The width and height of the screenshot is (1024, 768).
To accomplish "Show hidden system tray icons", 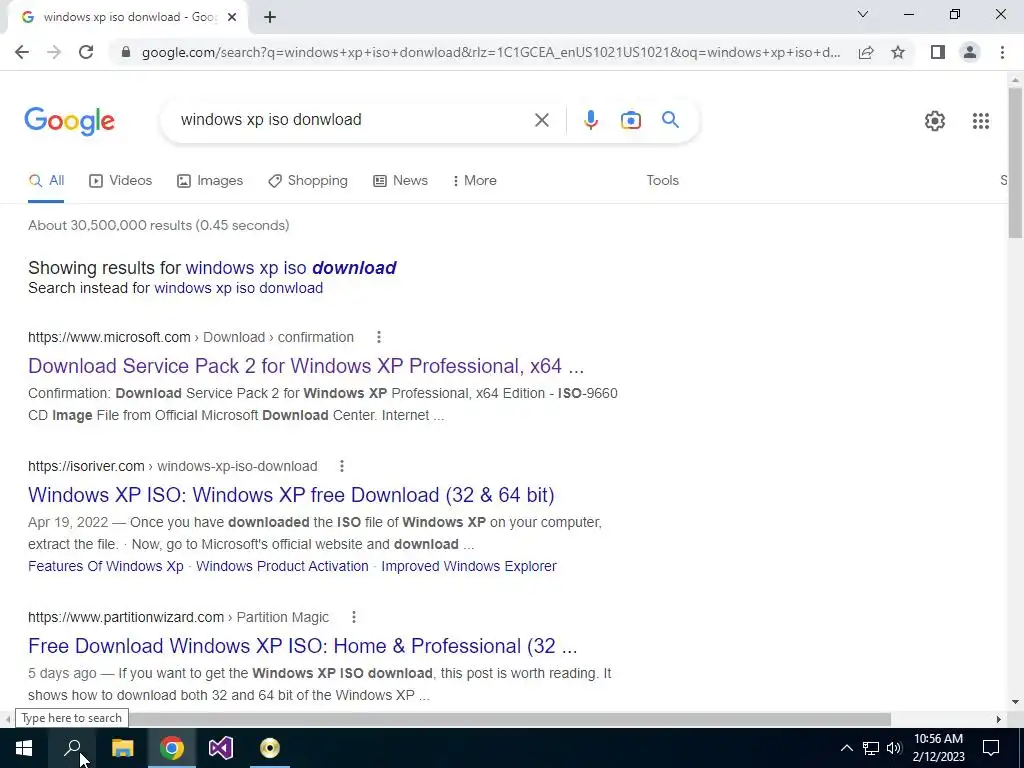I will click(846, 748).
